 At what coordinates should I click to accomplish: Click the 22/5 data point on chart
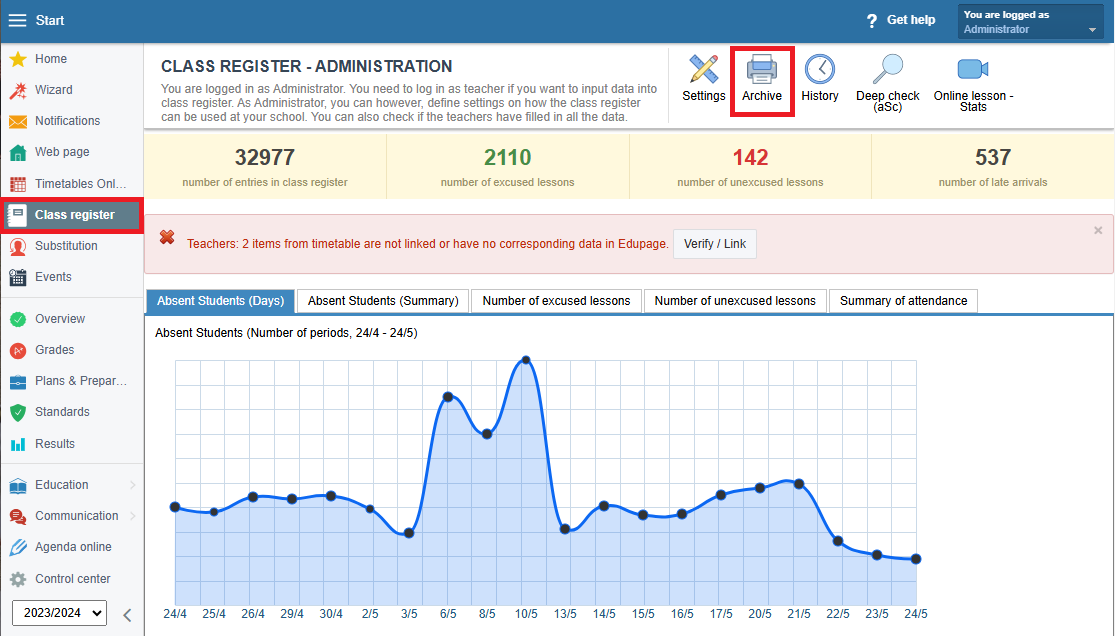[838, 541]
